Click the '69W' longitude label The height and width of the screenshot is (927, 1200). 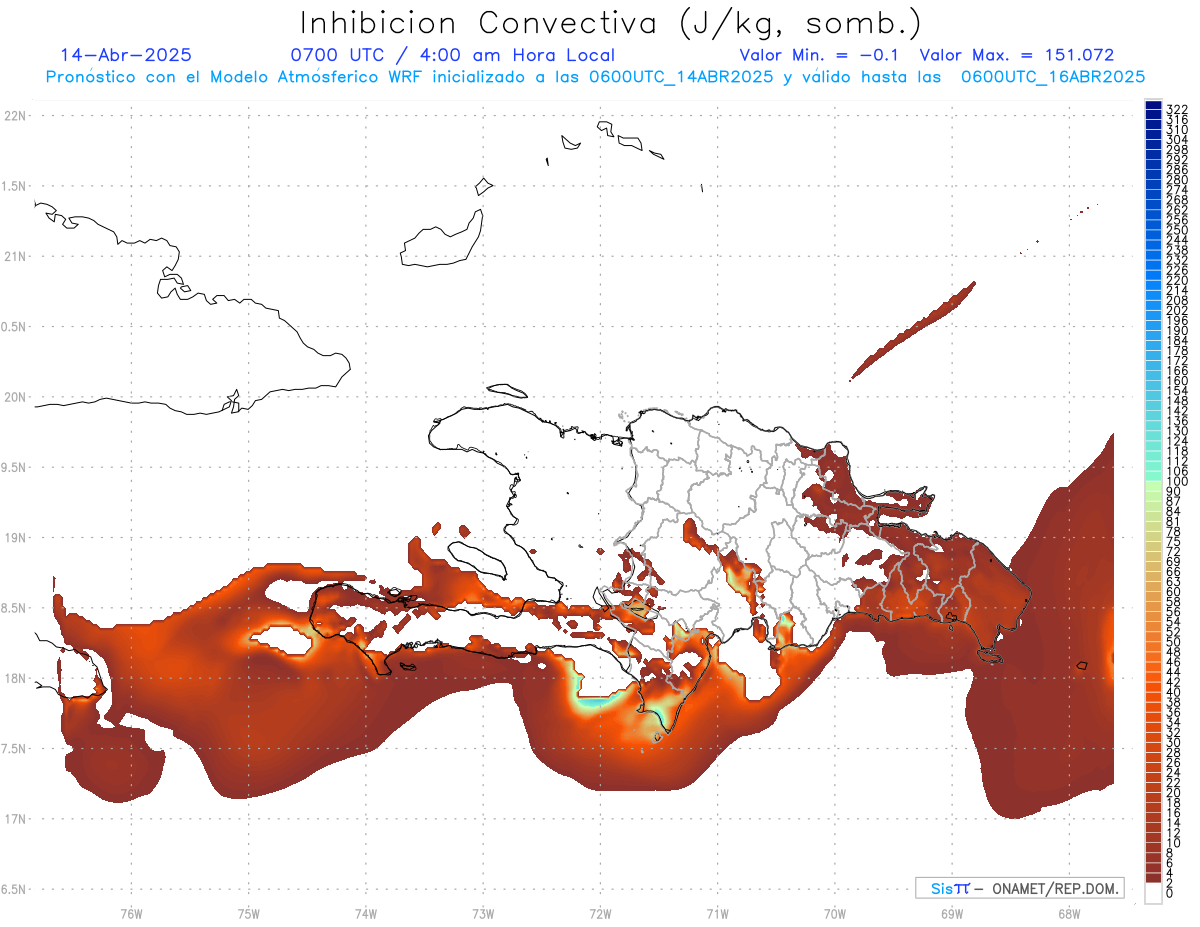952,913
